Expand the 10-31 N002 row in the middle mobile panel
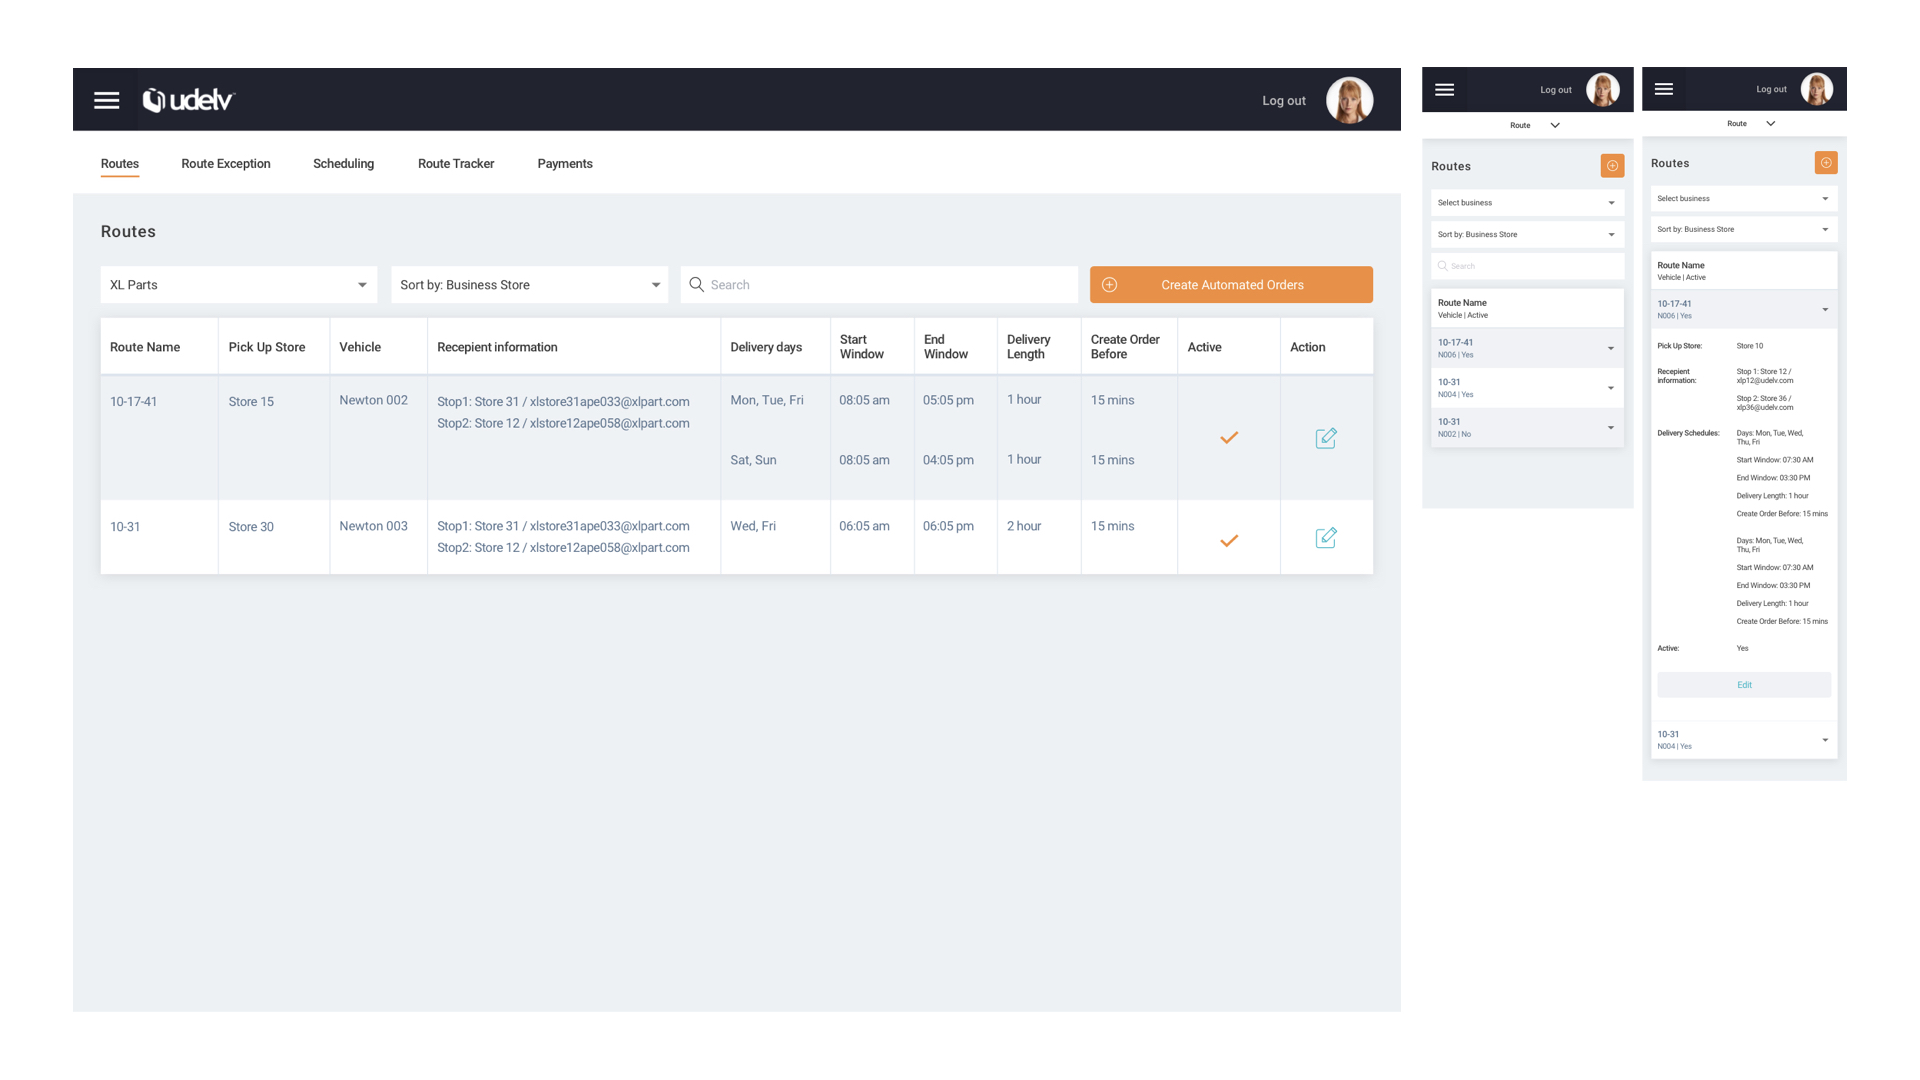Viewport: 1920px width, 1080px height. [x=1527, y=428]
